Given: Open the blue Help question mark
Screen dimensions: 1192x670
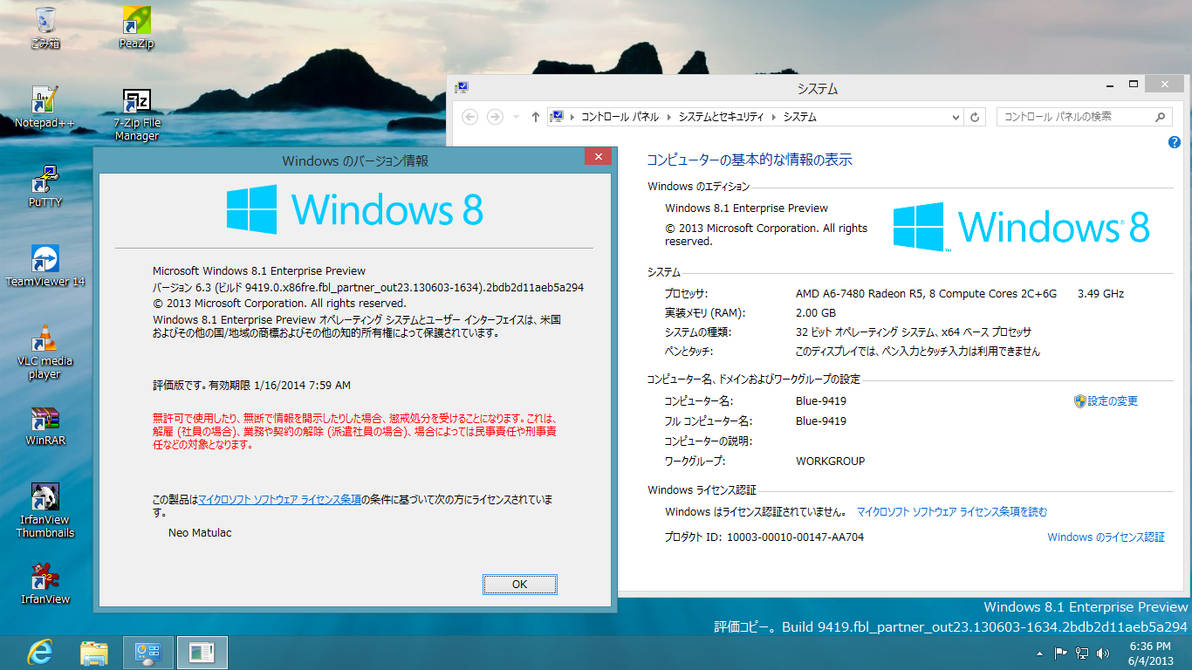Looking at the screenshot, I should click(x=1175, y=142).
